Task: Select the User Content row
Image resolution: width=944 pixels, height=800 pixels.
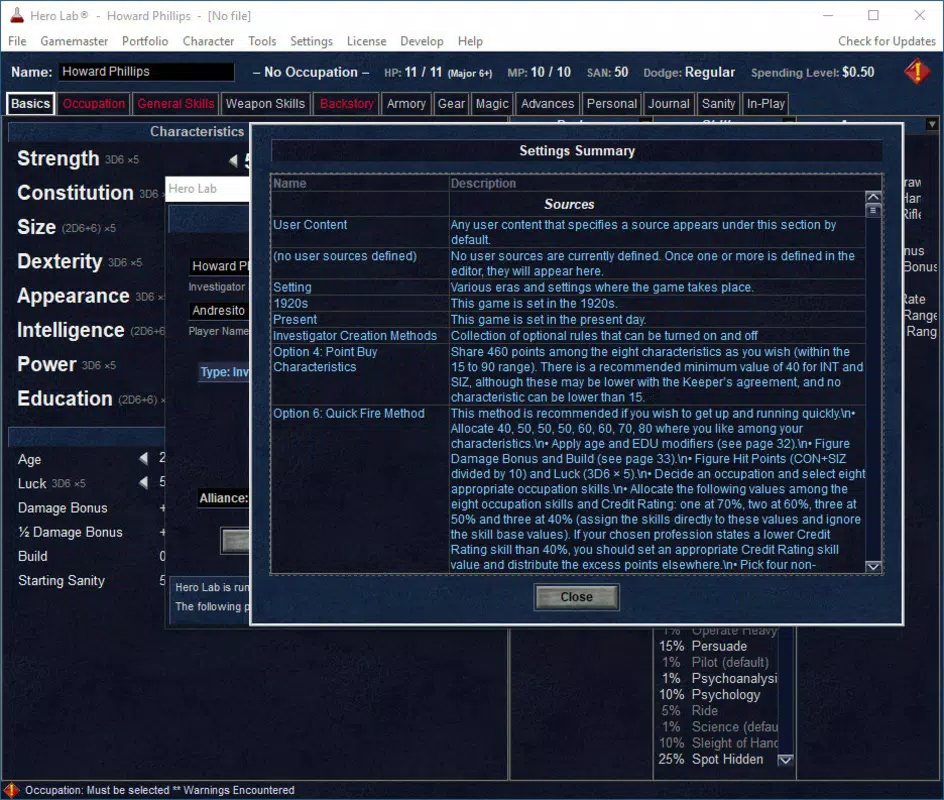Action: [x=568, y=232]
